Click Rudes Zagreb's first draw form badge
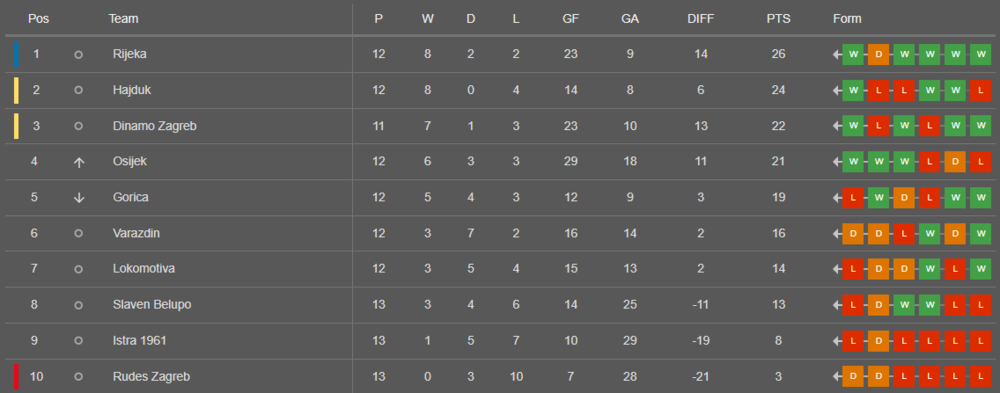The image size is (1000, 393). coord(853,376)
